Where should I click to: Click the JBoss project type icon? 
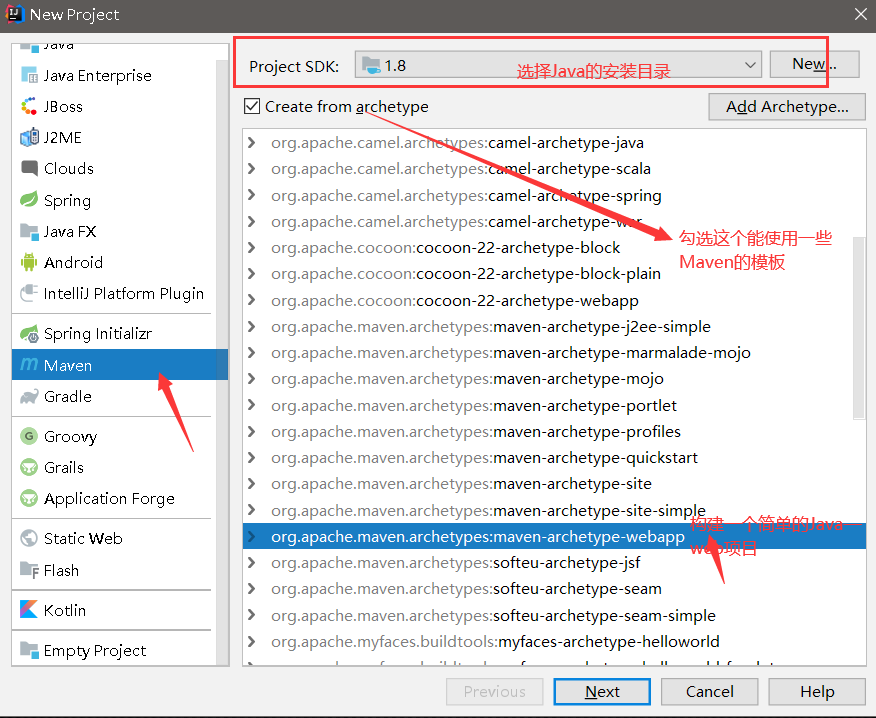coord(29,106)
